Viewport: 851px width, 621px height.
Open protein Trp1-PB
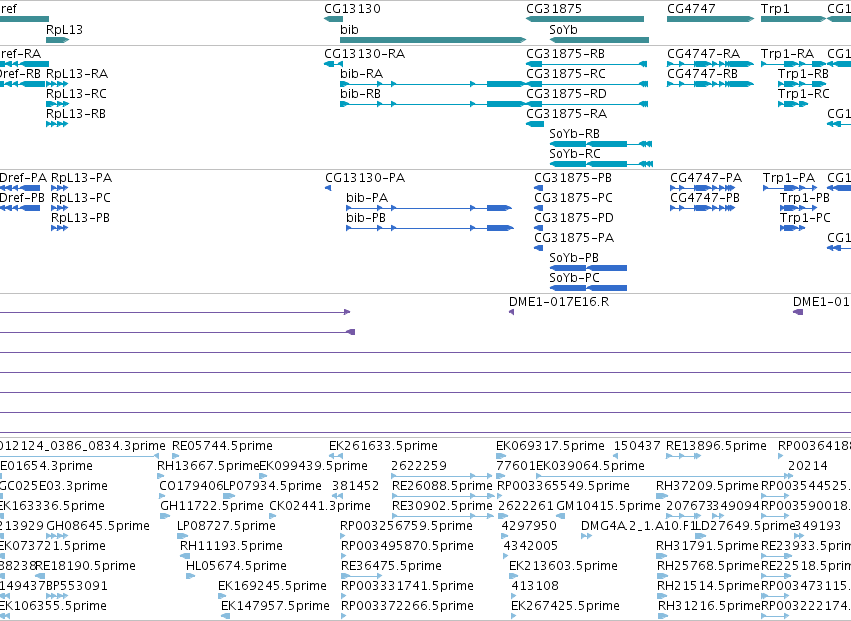pyautogui.click(x=805, y=198)
